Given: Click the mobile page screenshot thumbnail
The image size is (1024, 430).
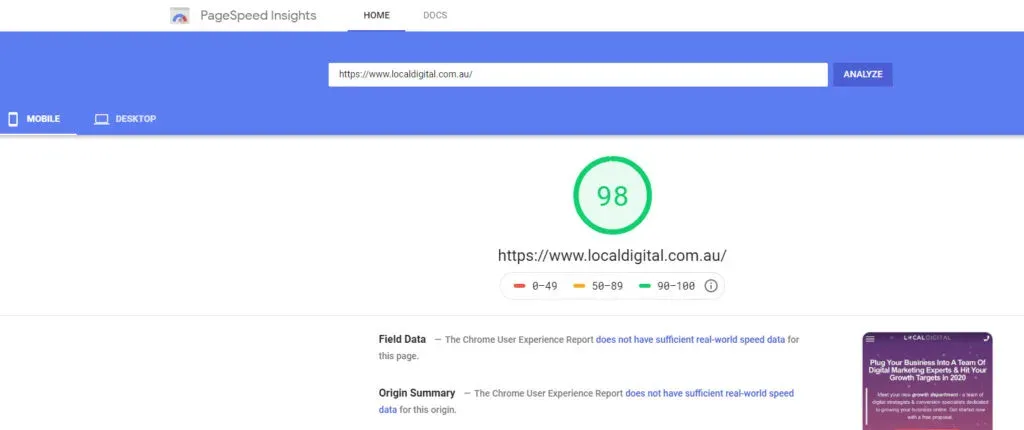Looking at the screenshot, I should click(x=927, y=381).
